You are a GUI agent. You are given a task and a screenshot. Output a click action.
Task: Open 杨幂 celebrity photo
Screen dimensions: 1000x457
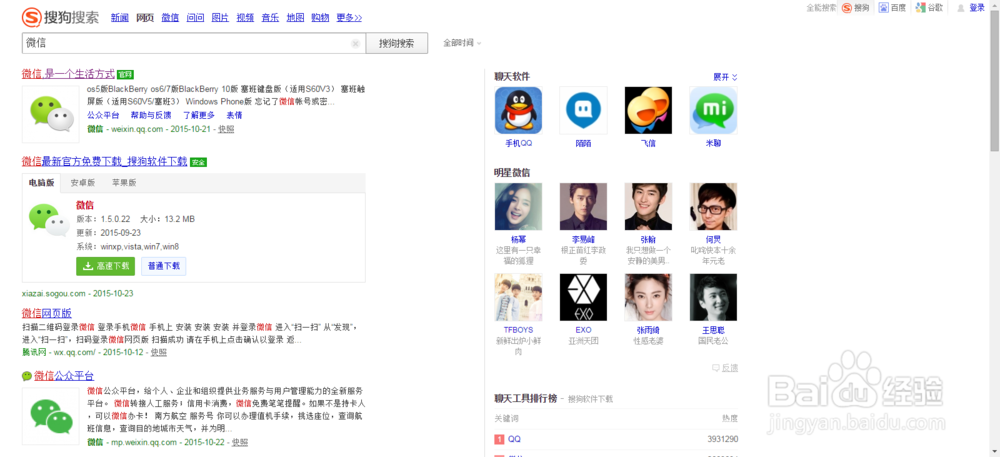(x=518, y=207)
